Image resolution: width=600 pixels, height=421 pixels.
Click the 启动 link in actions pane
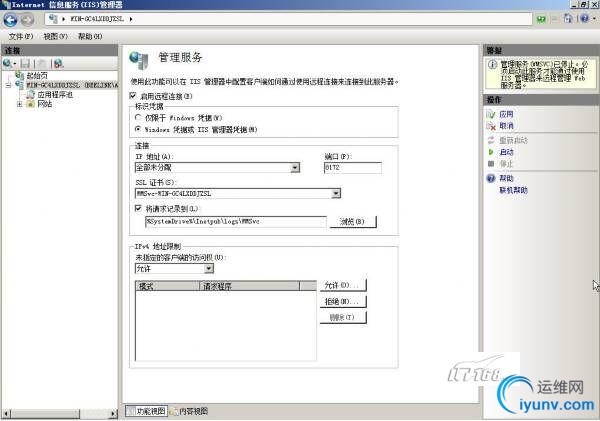point(506,152)
